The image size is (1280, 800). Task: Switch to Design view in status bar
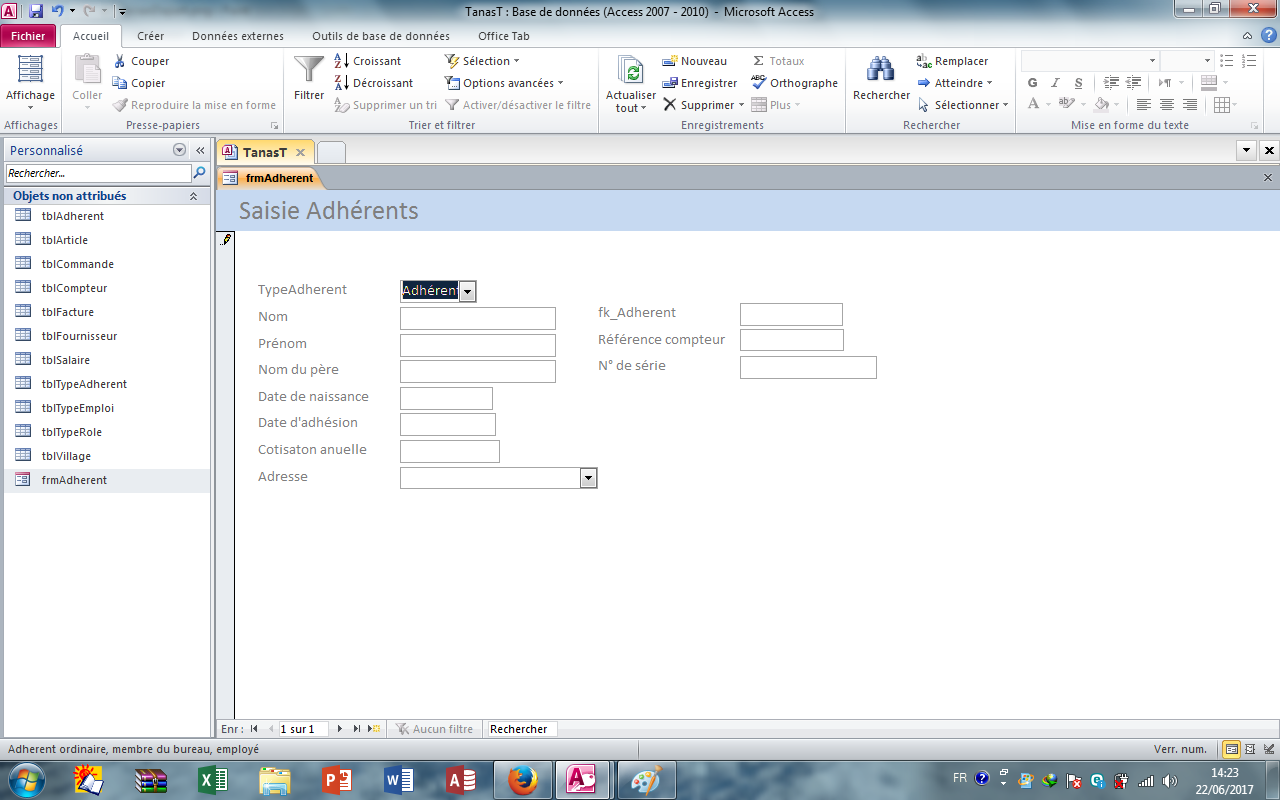[1267, 749]
